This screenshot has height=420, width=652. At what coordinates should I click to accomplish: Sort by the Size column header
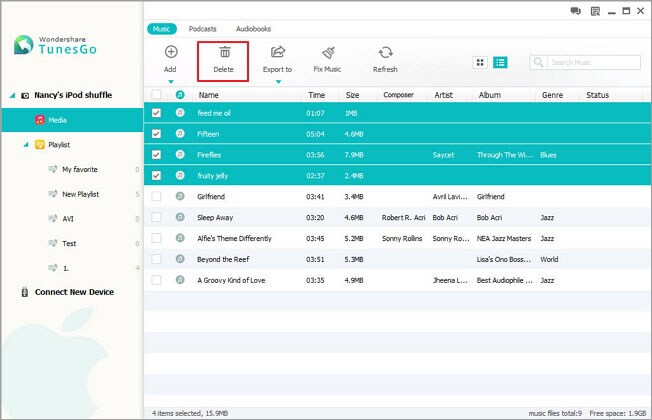[x=352, y=95]
